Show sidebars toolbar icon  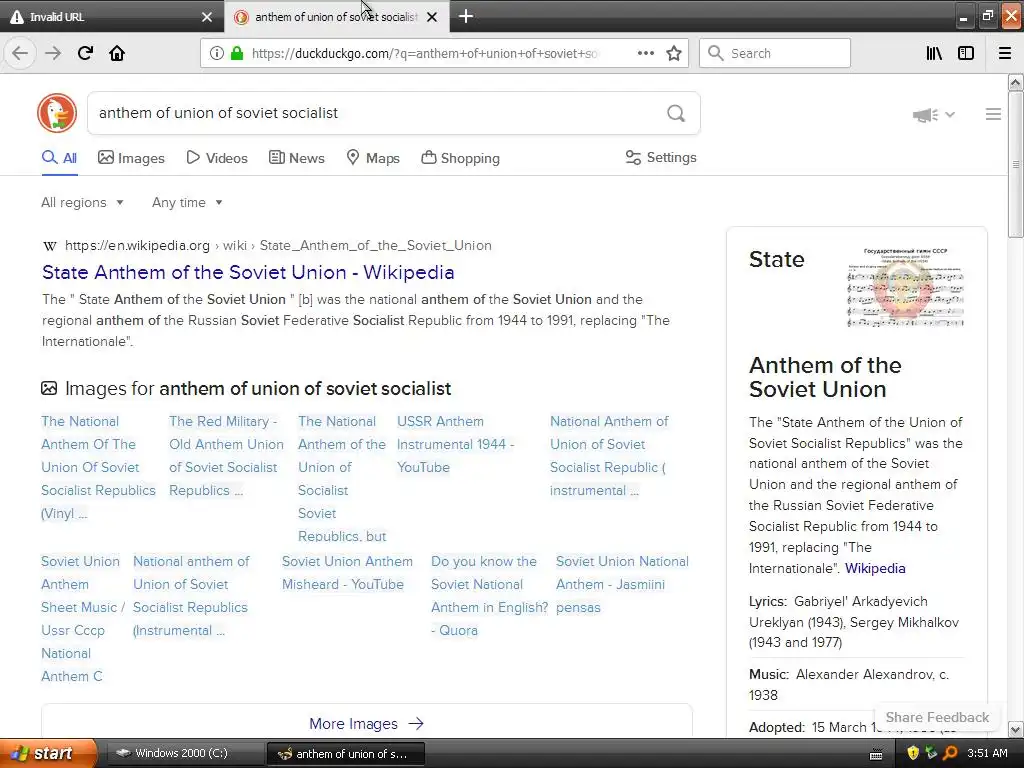pos(966,54)
